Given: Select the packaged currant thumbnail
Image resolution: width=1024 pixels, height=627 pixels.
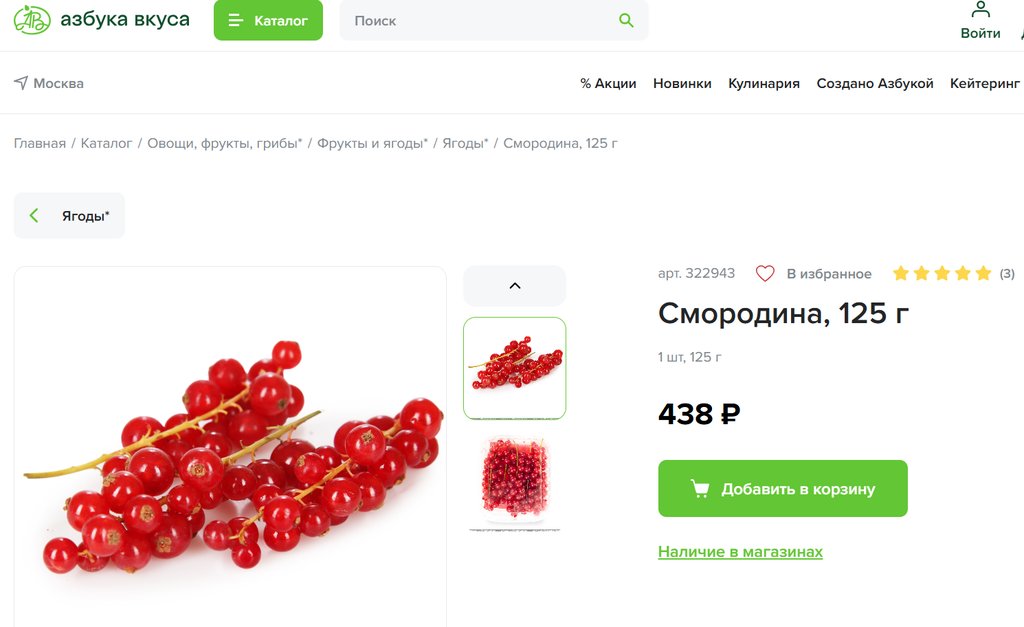Looking at the screenshot, I should tap(515, 481).
